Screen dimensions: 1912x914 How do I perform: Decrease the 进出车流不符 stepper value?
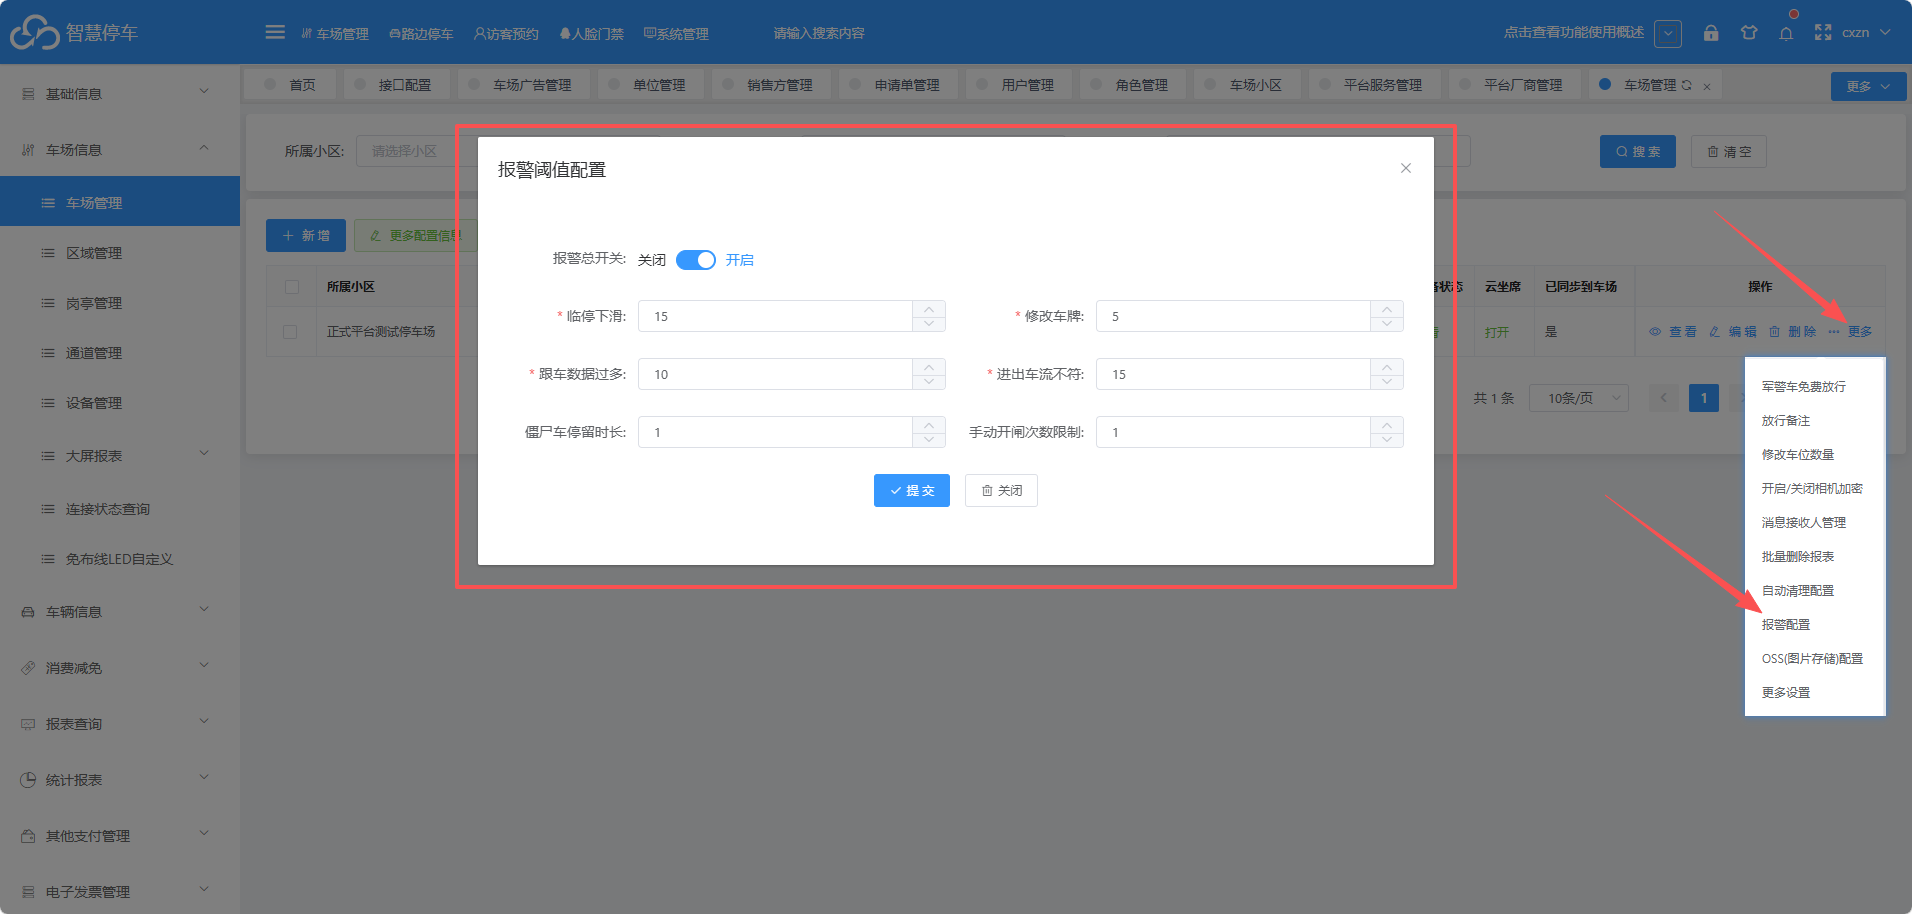click(1387, 382)
